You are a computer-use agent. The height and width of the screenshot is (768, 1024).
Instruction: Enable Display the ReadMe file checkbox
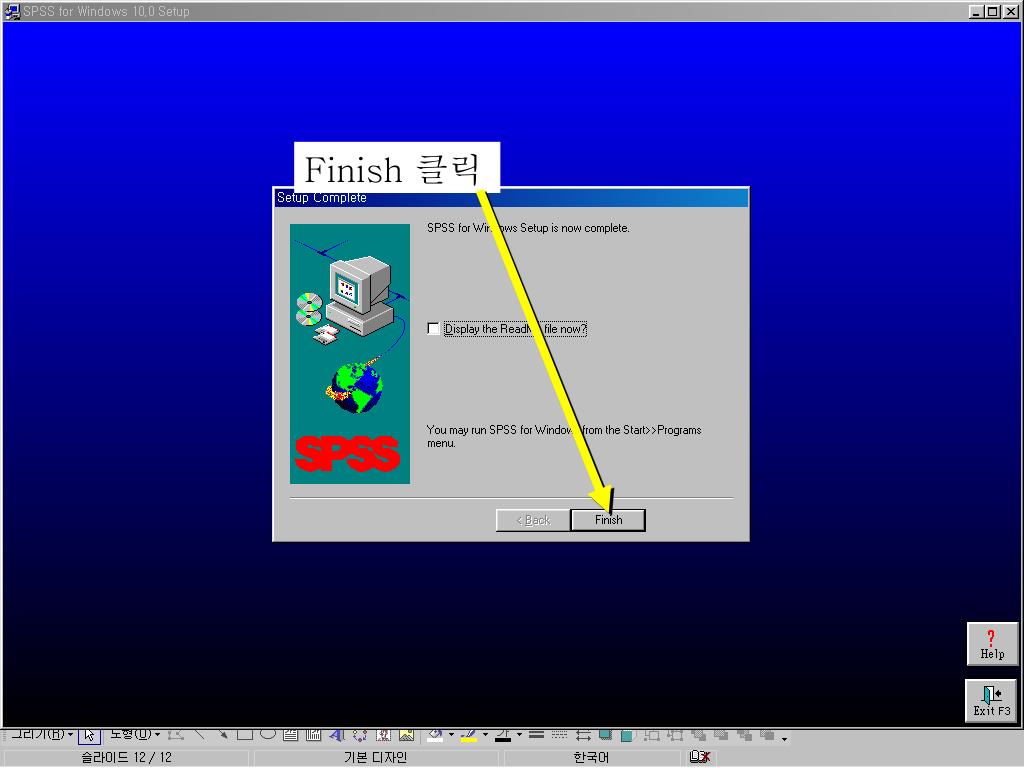(433, 328)
